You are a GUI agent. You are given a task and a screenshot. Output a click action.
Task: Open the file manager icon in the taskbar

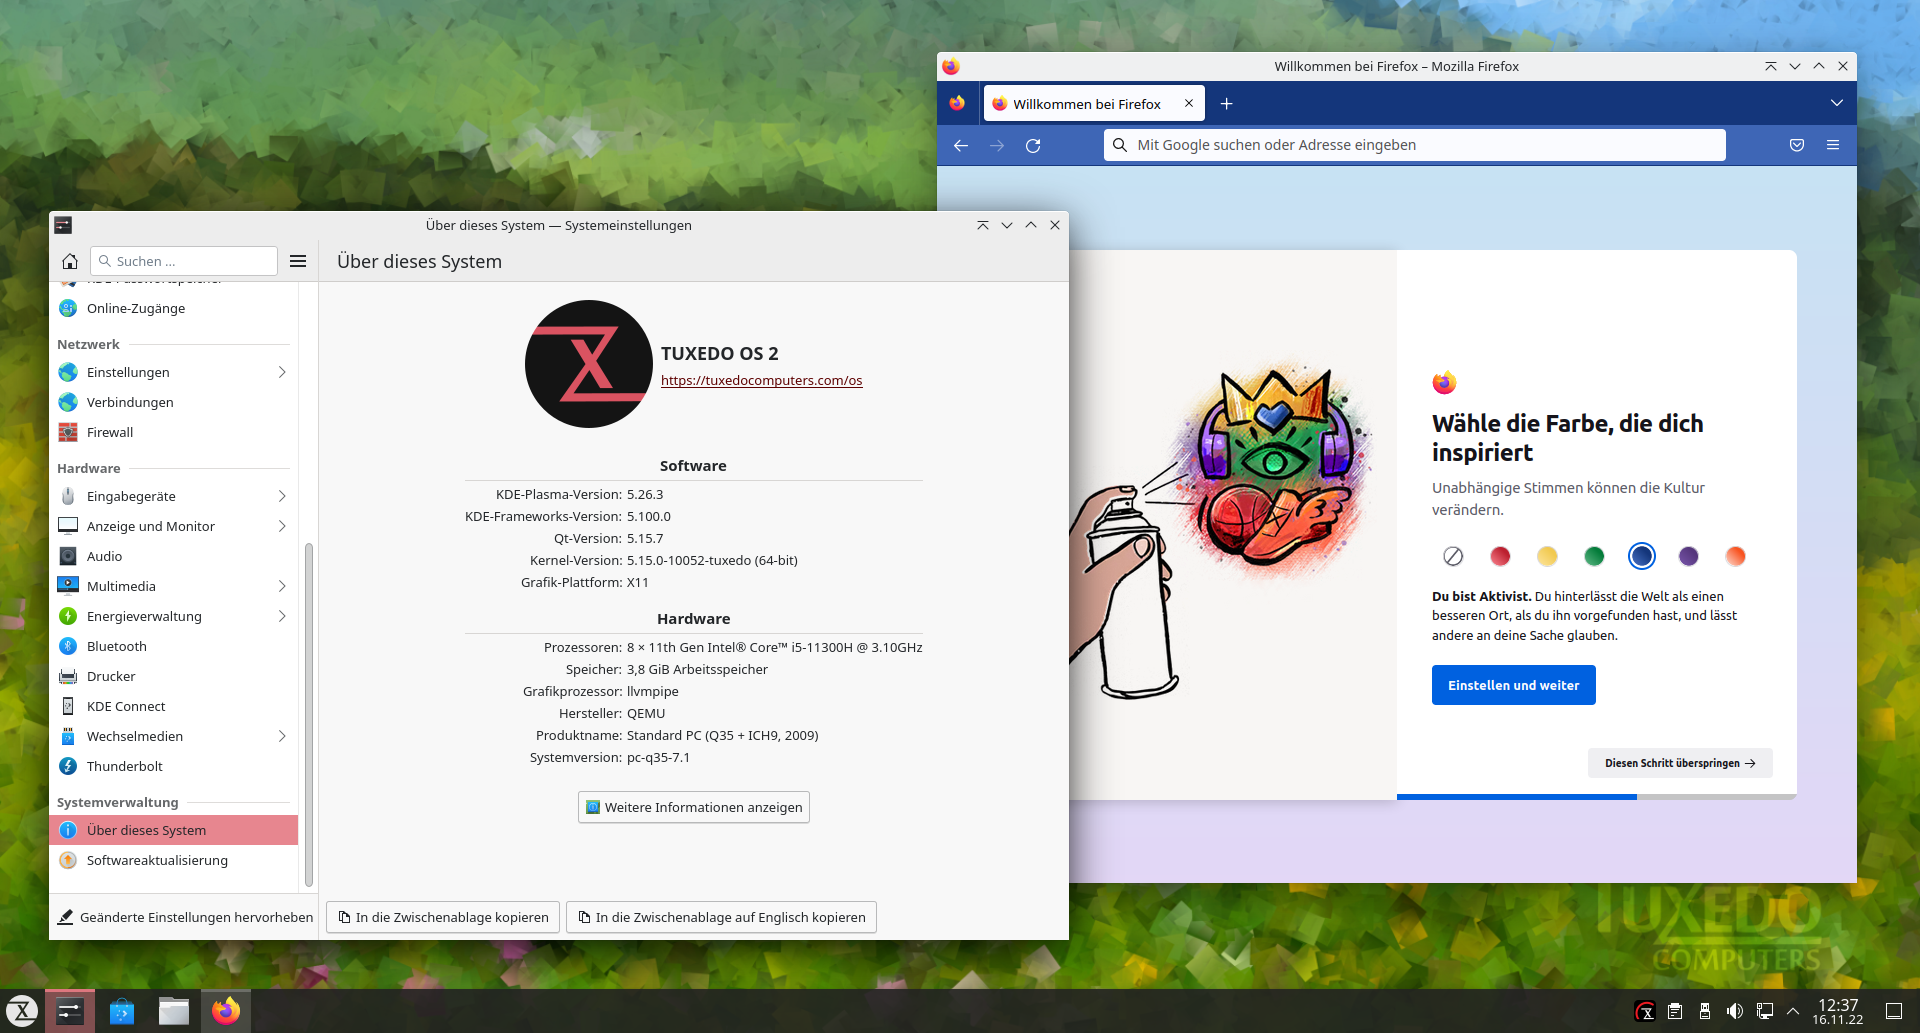click(x=174, y=1011)
